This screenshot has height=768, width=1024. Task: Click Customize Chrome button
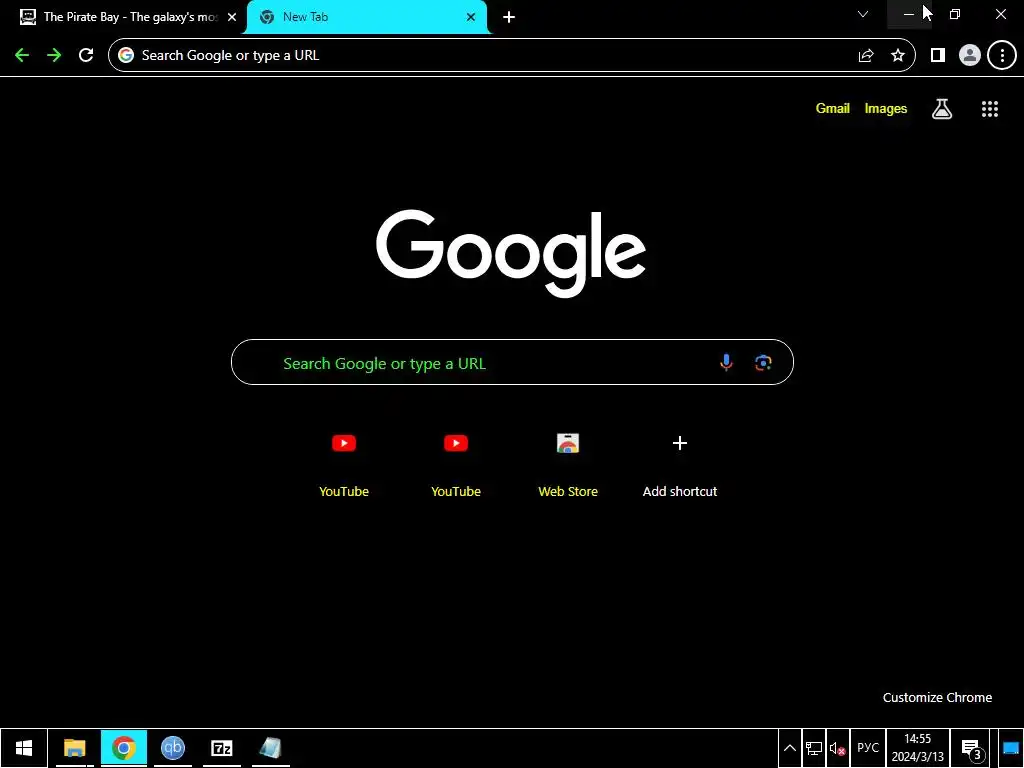pyautogui.click(x=937, y=697)
